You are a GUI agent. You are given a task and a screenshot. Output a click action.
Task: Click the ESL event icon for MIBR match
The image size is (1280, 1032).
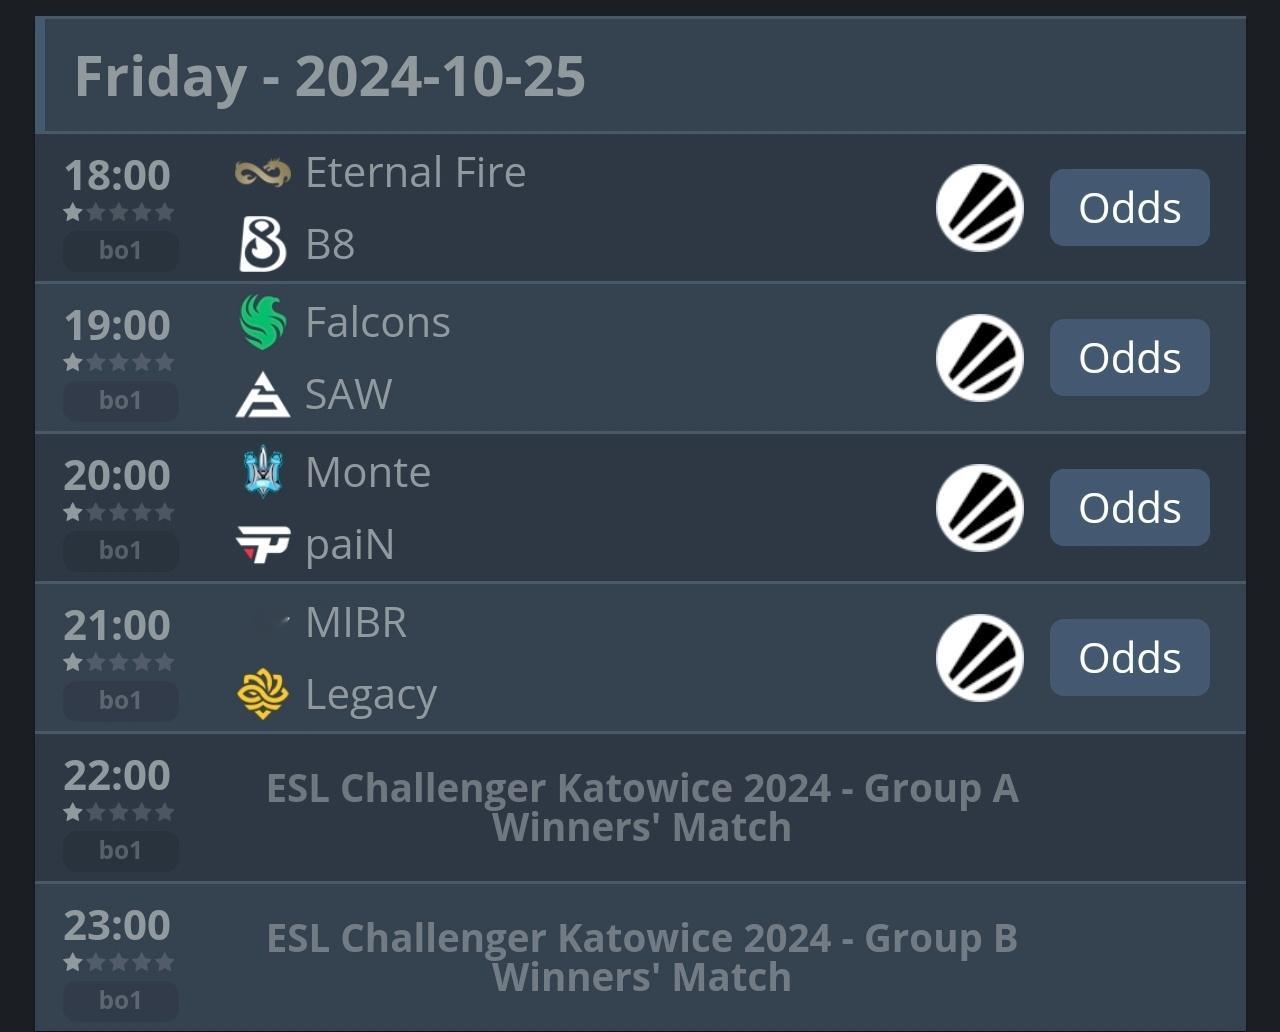coord(980,658)
